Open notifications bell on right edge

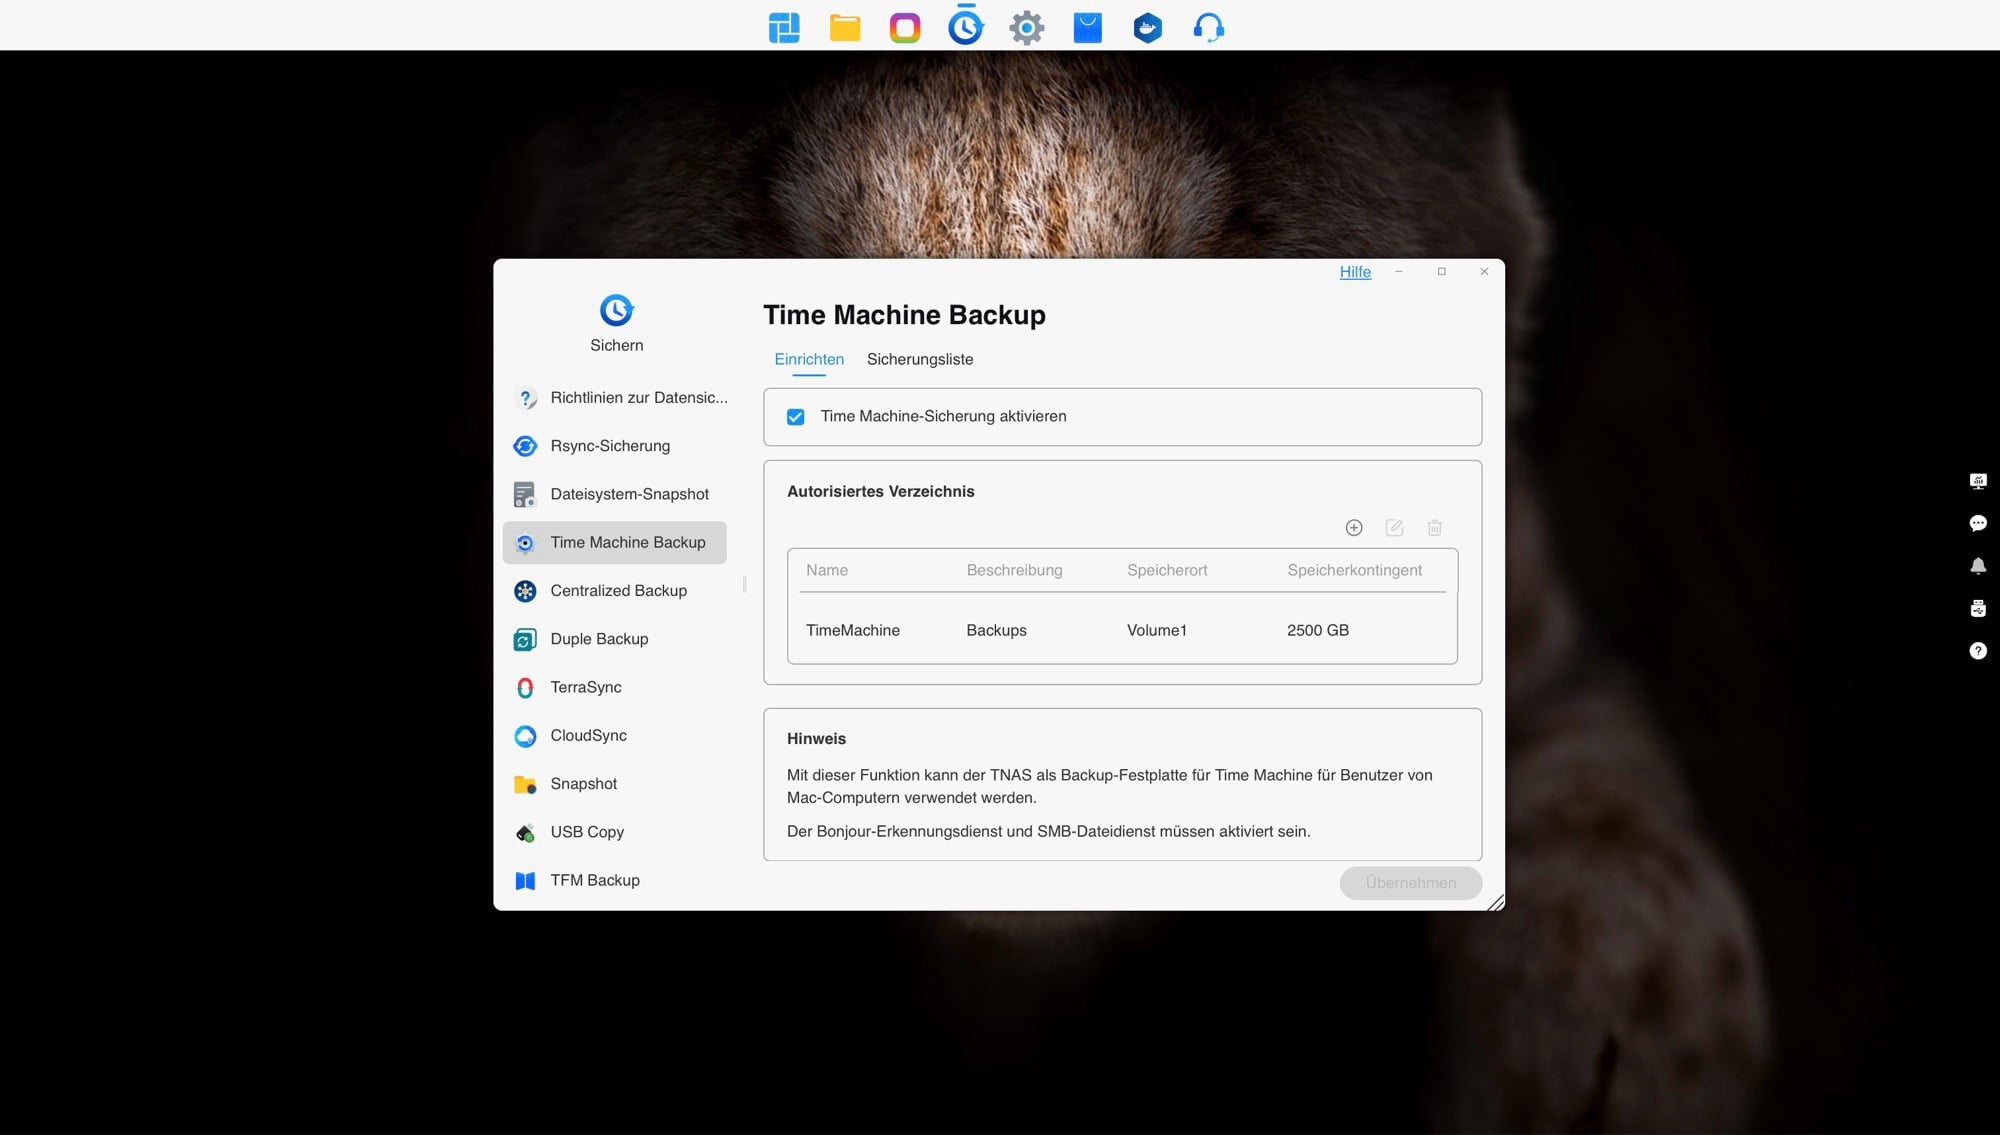click(1978, 566)
